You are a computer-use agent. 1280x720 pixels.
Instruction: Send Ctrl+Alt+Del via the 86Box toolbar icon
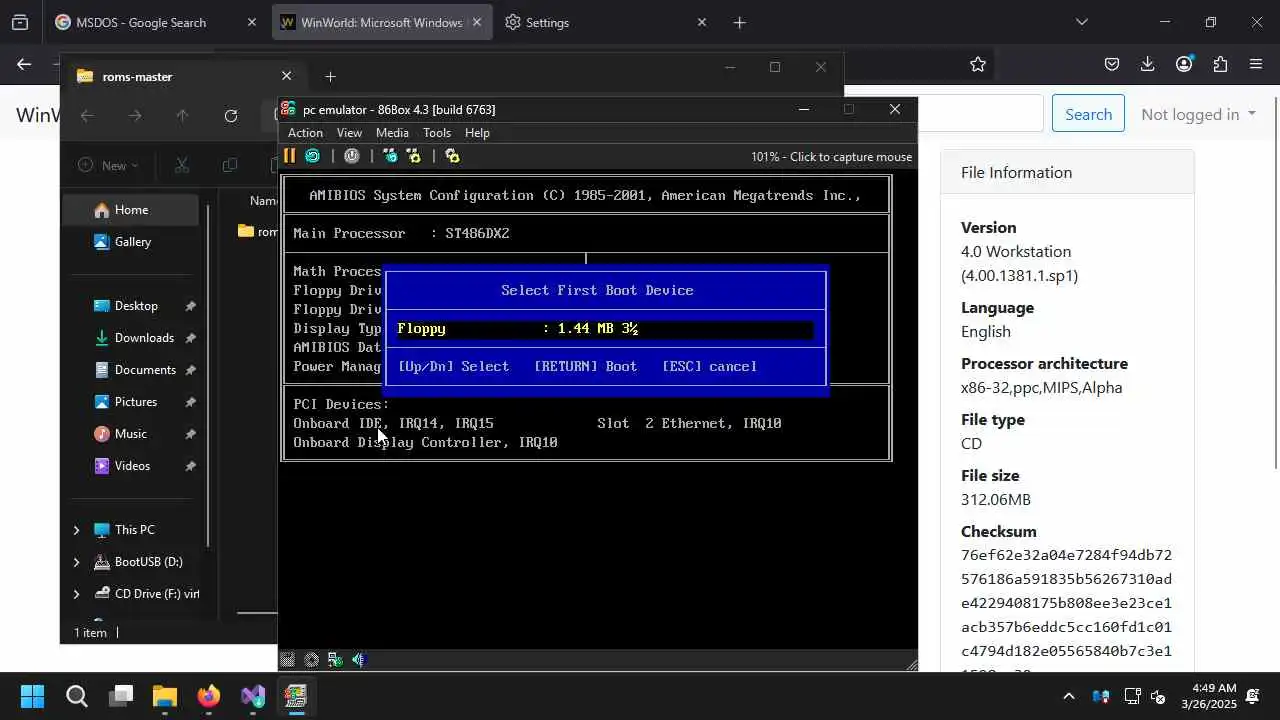click(x=390, y=156)
